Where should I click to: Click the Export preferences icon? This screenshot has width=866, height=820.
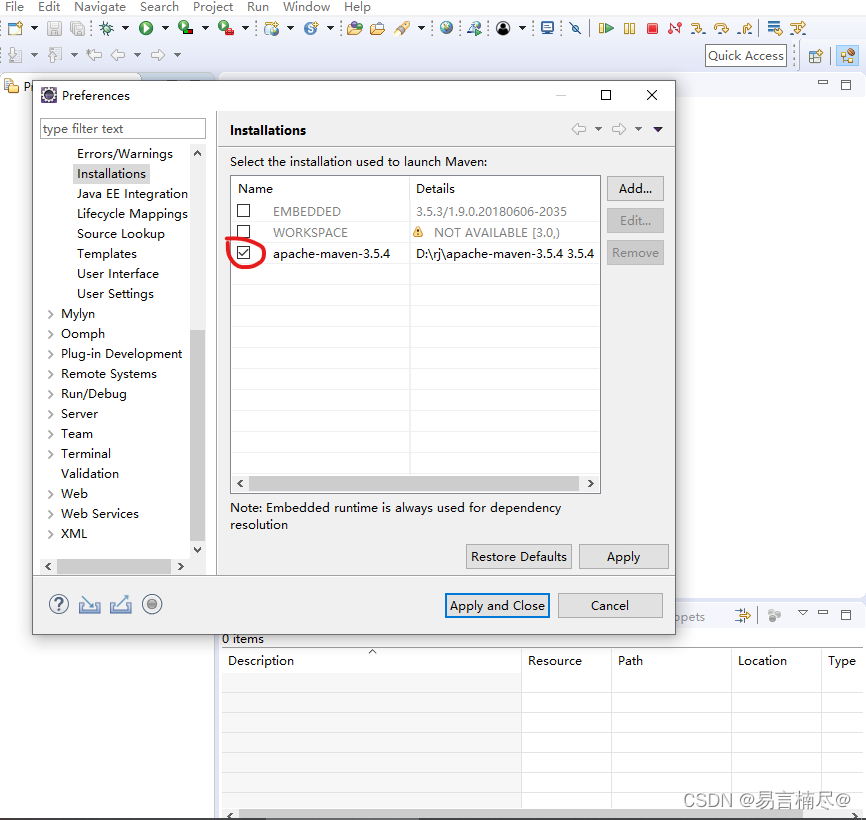point(120,605)
